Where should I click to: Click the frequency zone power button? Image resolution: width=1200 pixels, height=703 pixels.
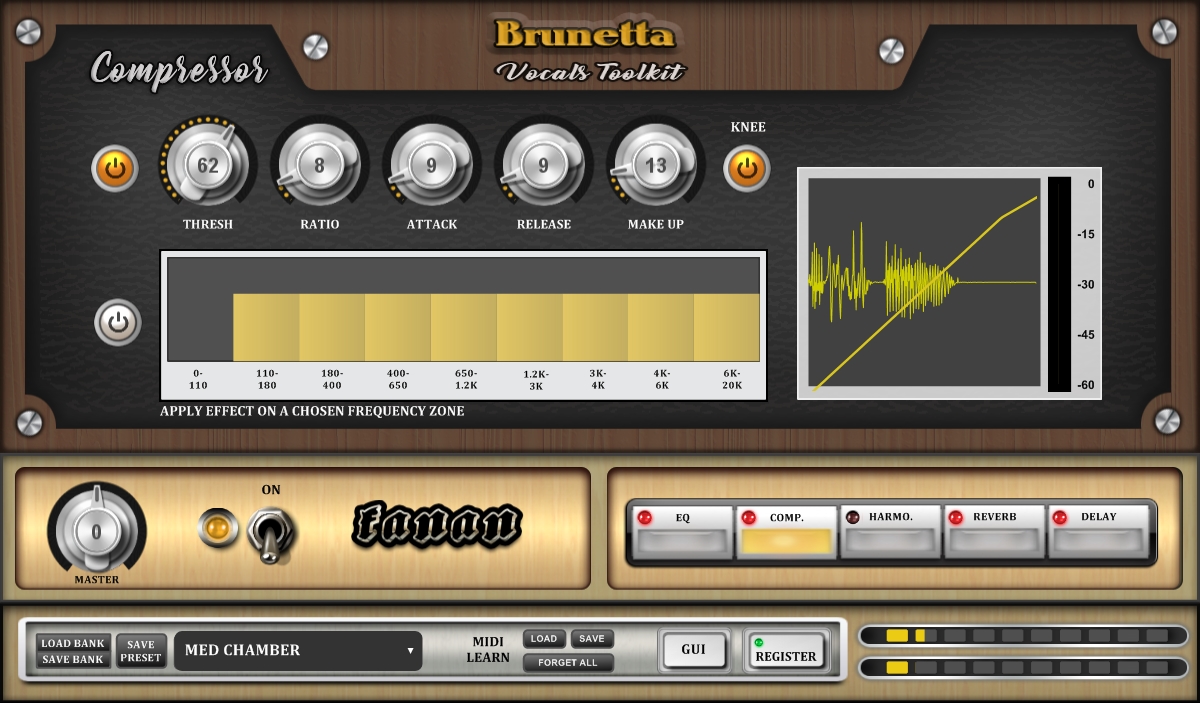click(118, 322)
